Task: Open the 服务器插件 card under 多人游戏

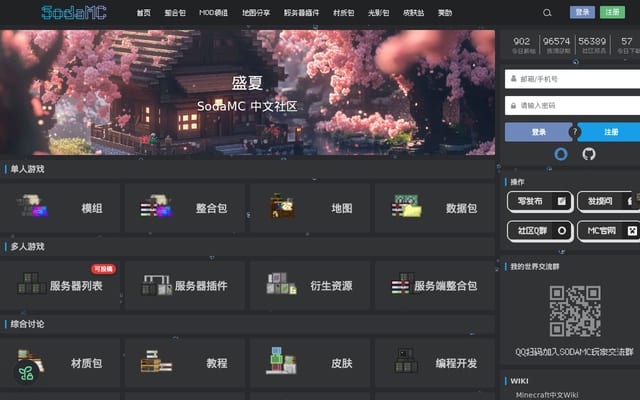Action: click(x=185, y=286)
